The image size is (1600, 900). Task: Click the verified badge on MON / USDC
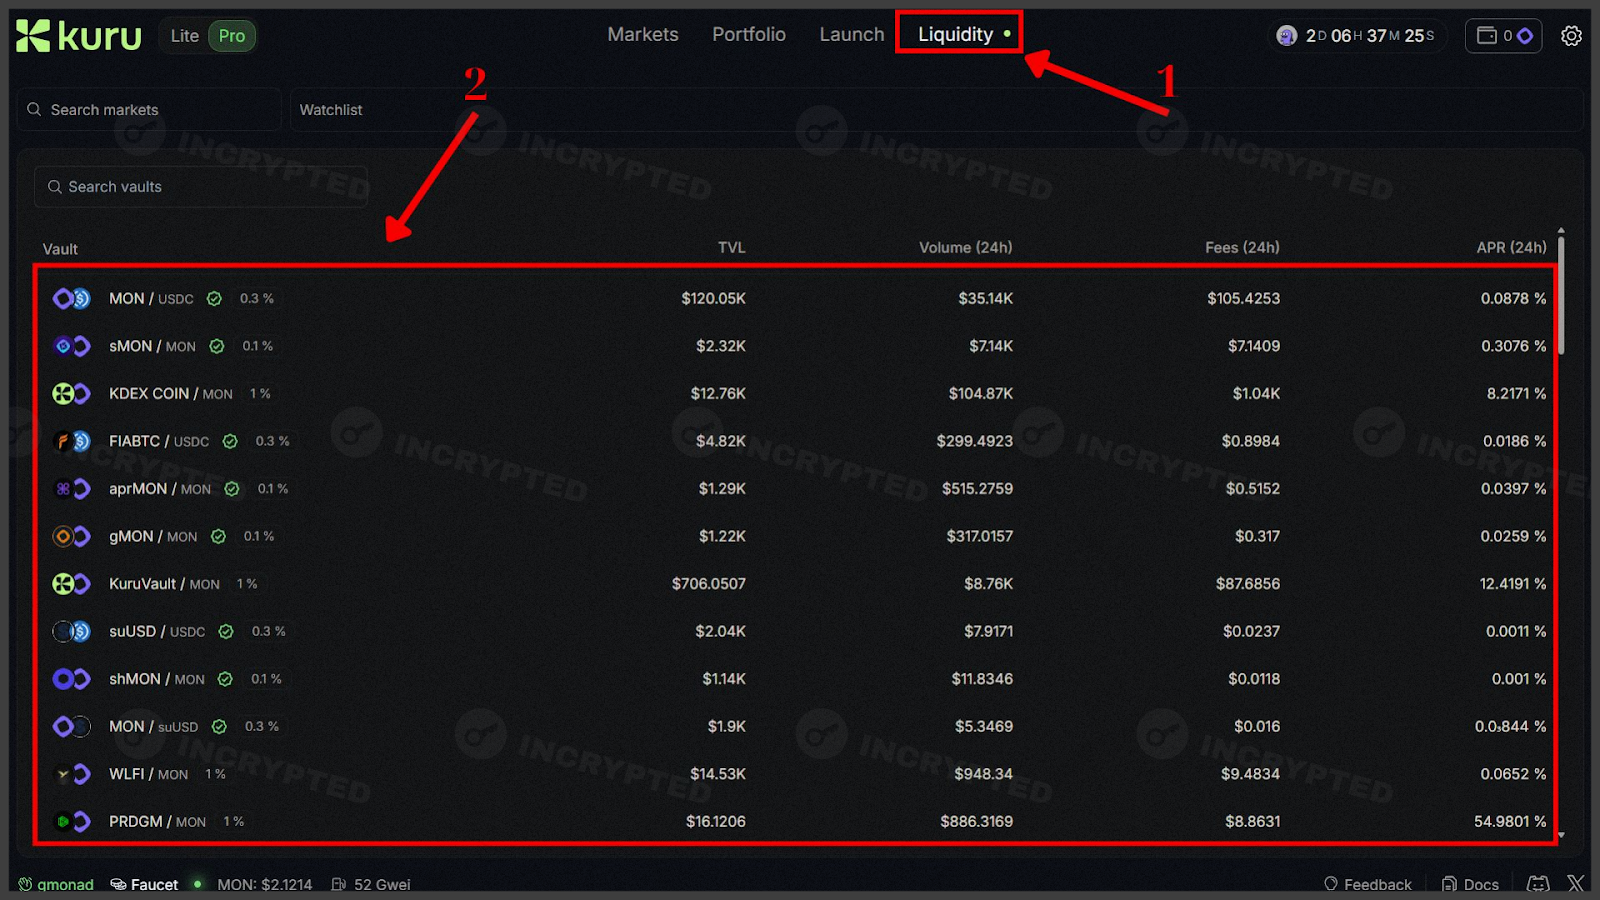214,298
